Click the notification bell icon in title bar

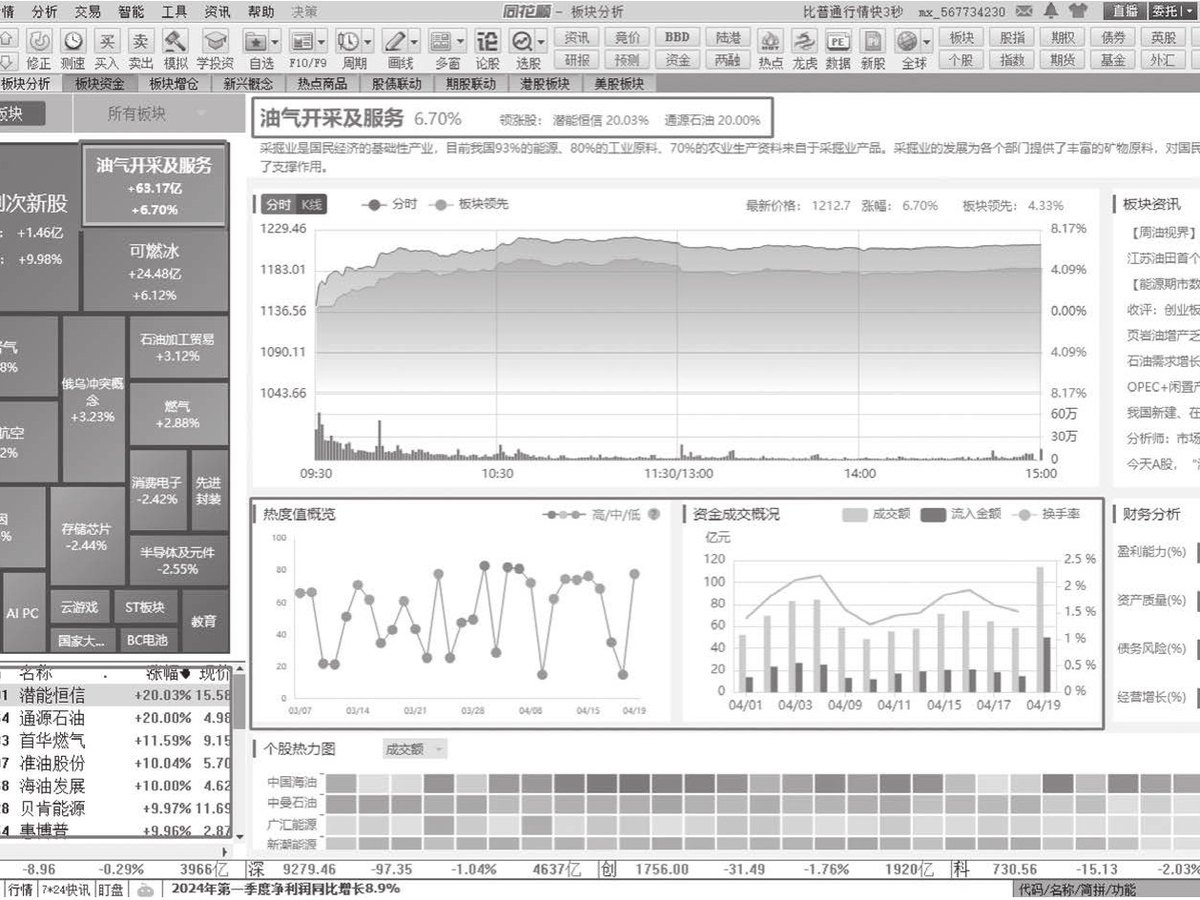pos(1051,11)
